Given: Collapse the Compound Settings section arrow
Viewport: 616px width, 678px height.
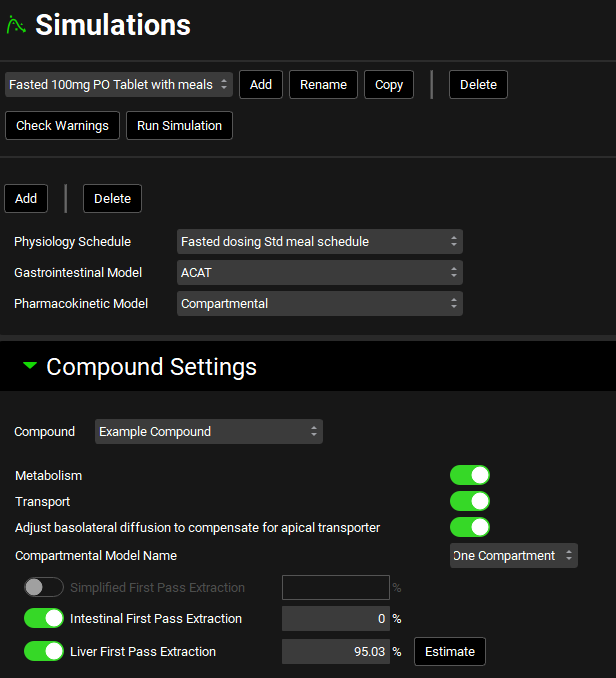Looking at the screenshot, I should click(x=30, y=366).
